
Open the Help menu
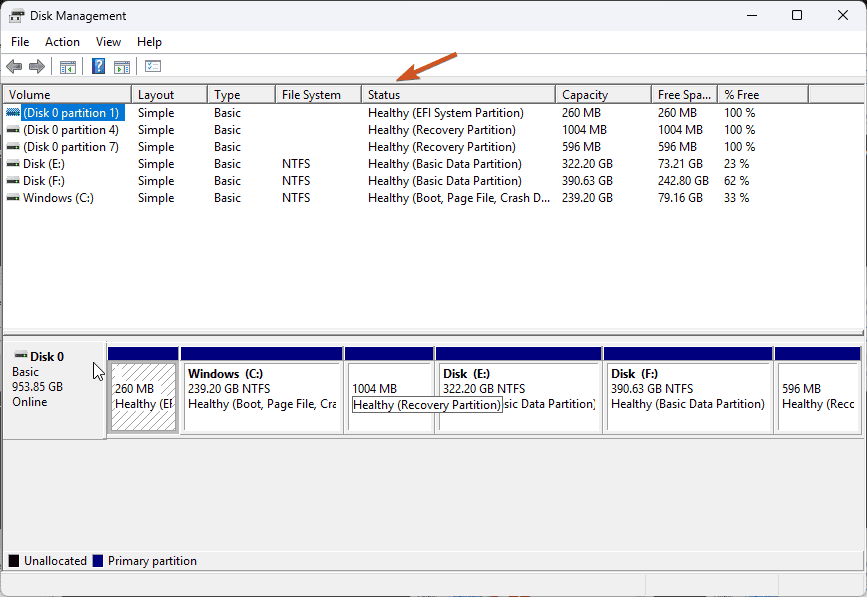149,42
